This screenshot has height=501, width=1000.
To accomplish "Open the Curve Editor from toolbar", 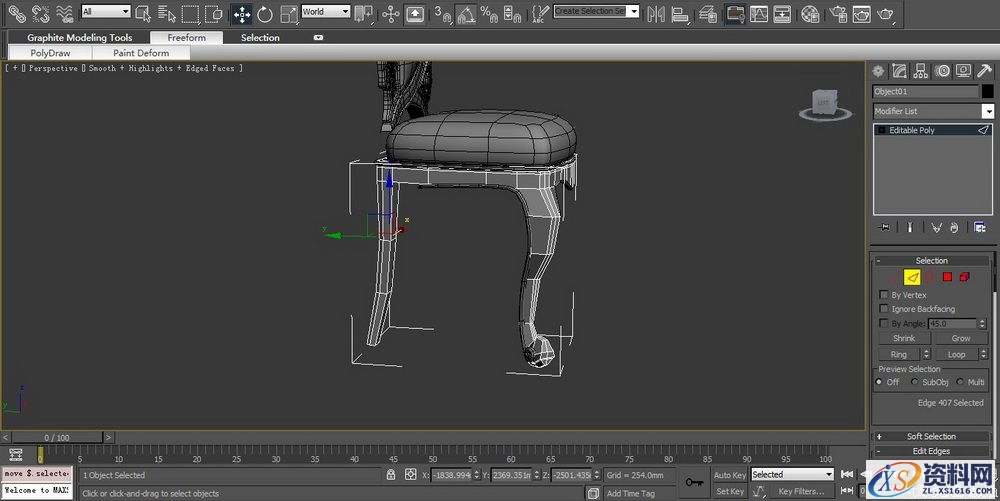I will pyautogui.click(x=759, y=13).
